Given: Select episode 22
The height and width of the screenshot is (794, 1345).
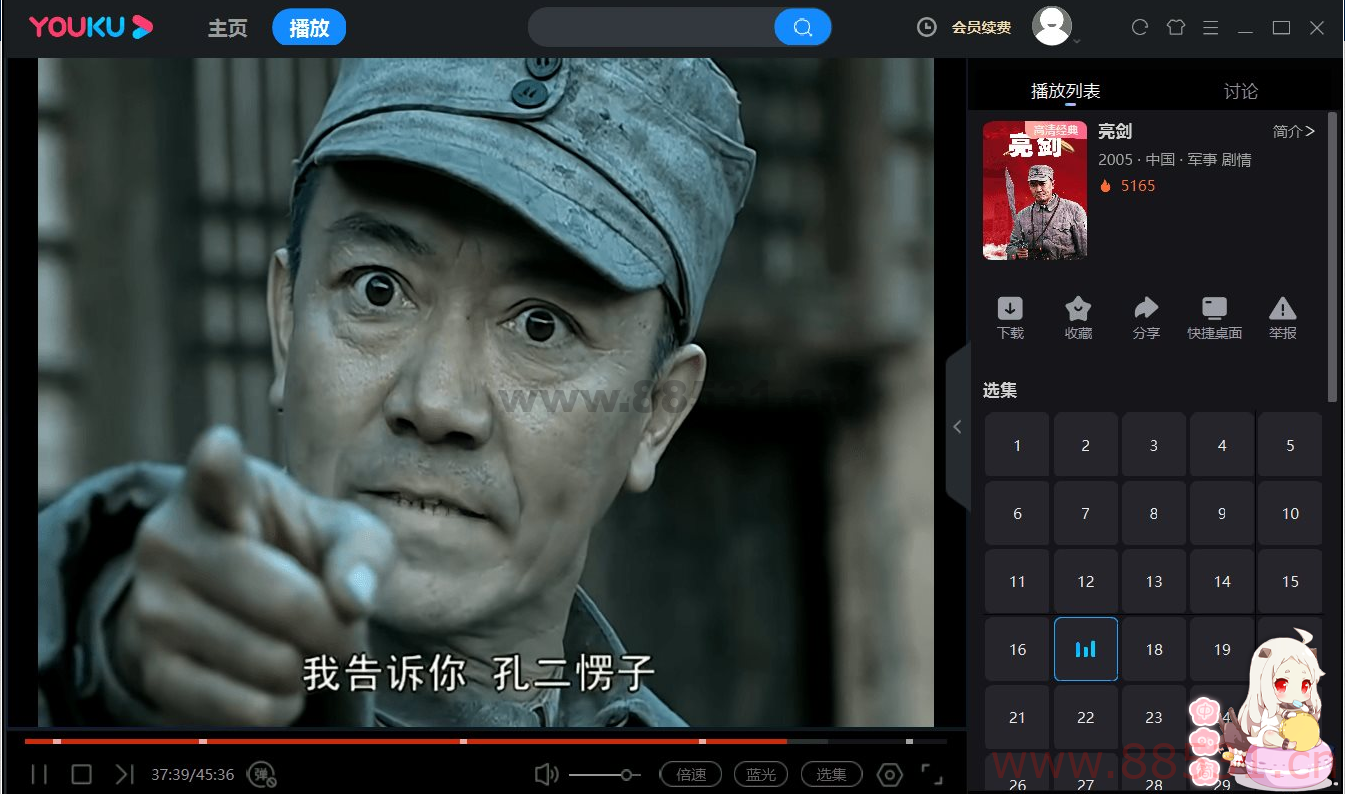Looking at the screenshot, I should tap(1085, 717).
